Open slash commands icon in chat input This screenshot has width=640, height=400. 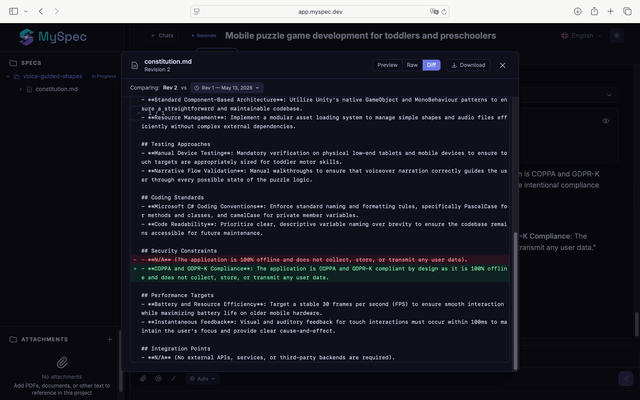coord(173,379)
